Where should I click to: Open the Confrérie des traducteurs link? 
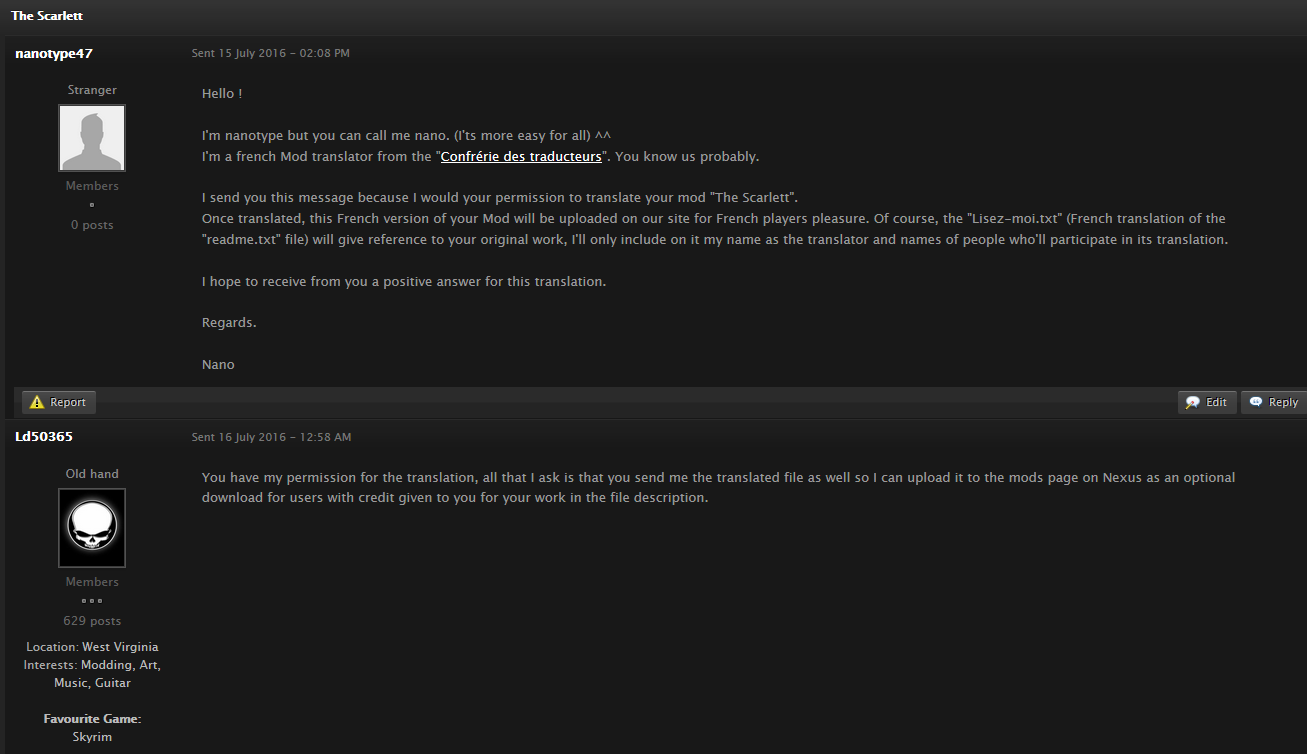(x=521, y=156)
